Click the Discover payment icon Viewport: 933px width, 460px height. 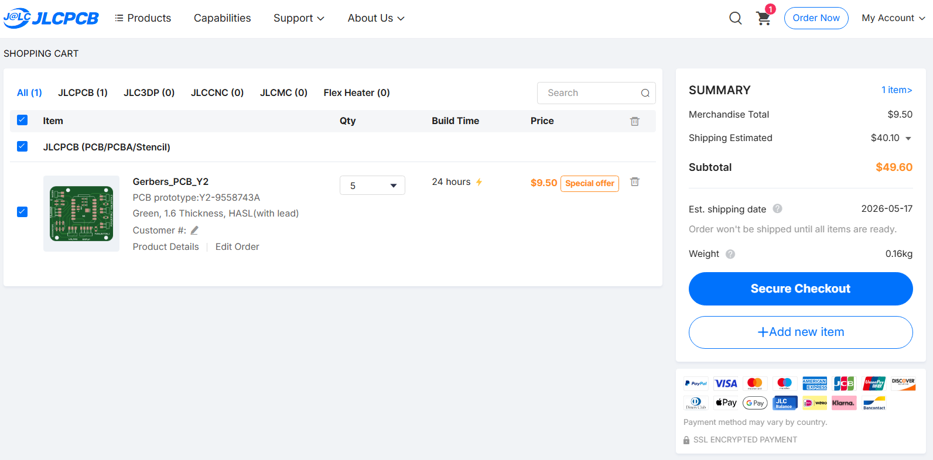pos(903,383)
